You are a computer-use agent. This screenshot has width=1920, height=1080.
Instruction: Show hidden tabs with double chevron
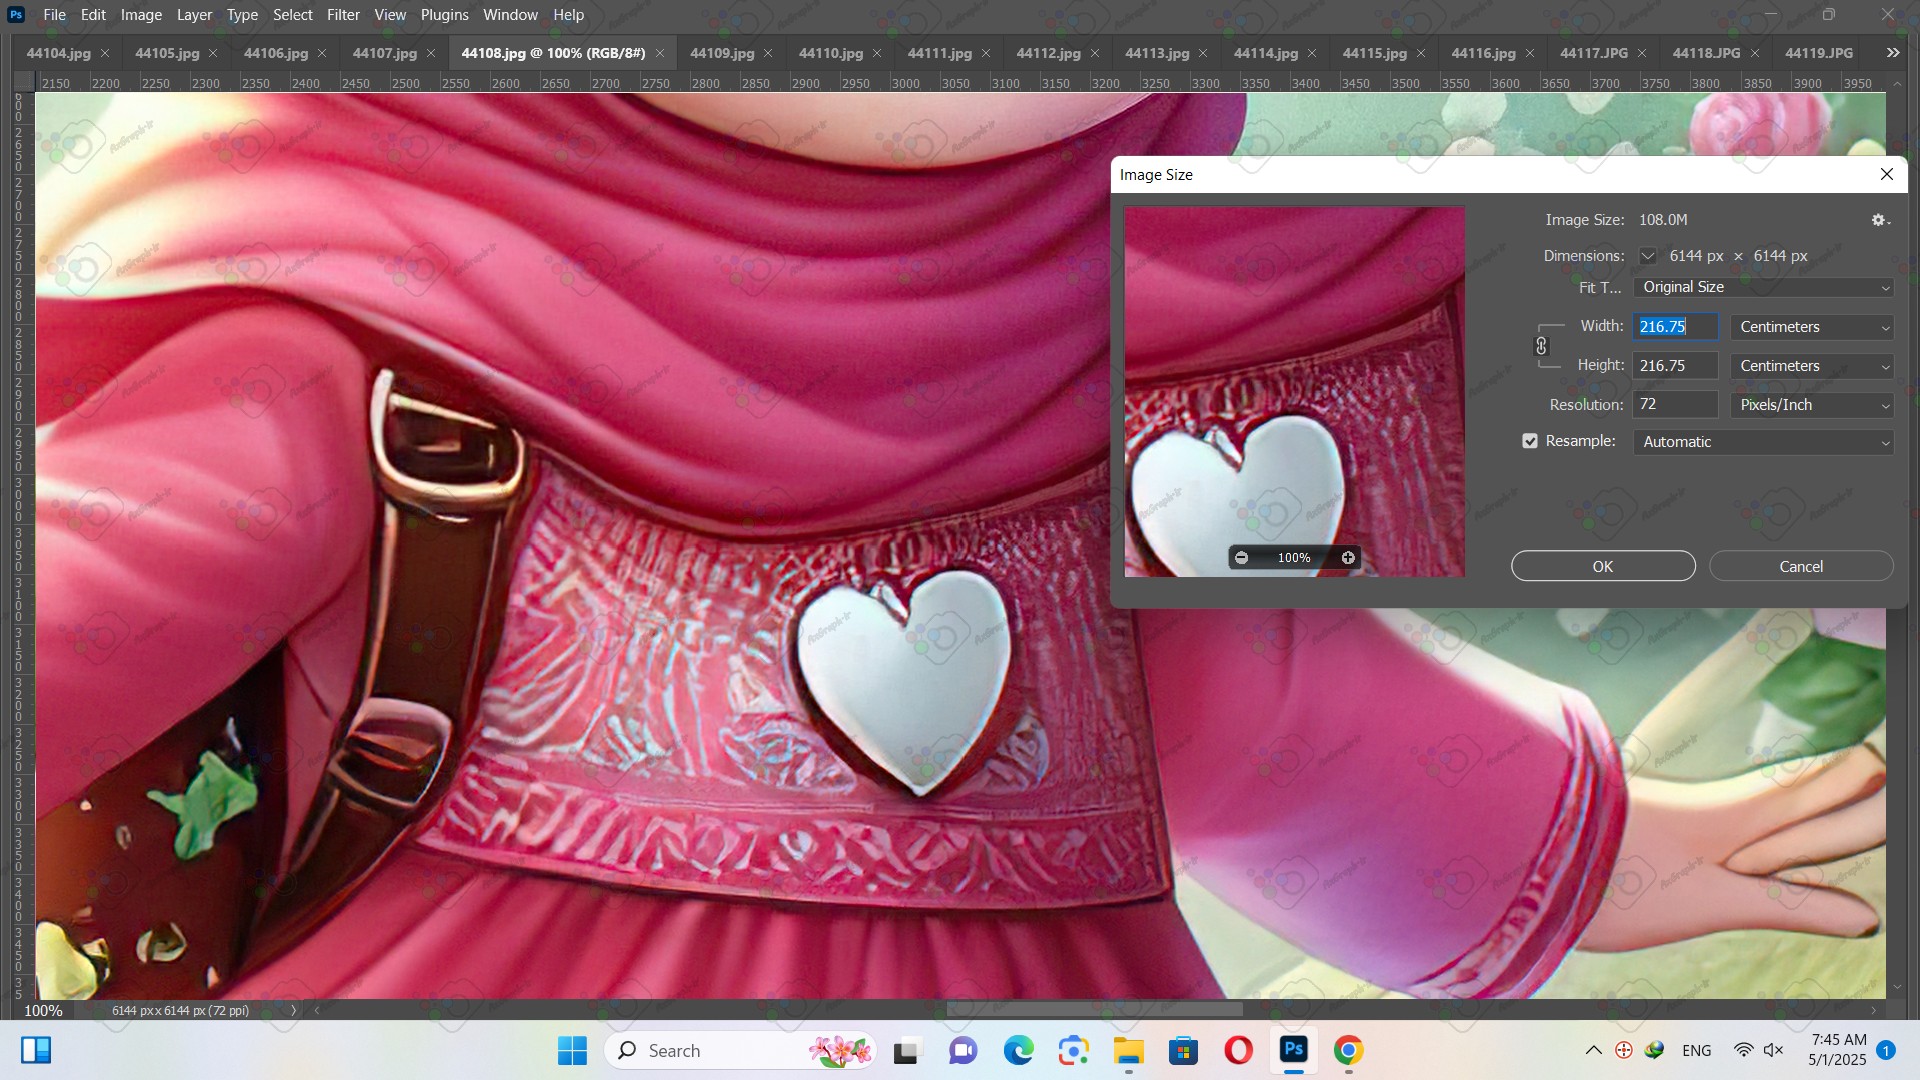1892,53
